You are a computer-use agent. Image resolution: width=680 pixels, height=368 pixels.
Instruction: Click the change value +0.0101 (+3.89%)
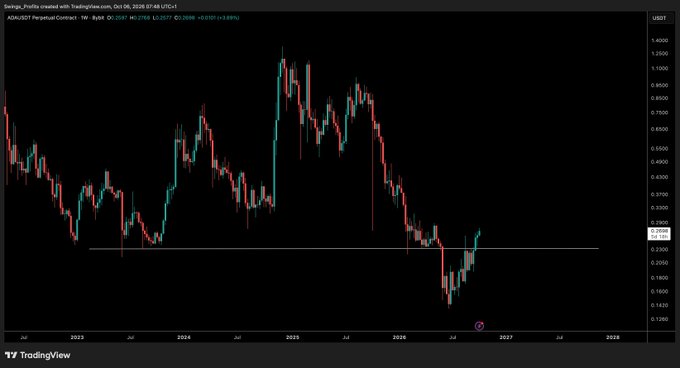point(218,18)
